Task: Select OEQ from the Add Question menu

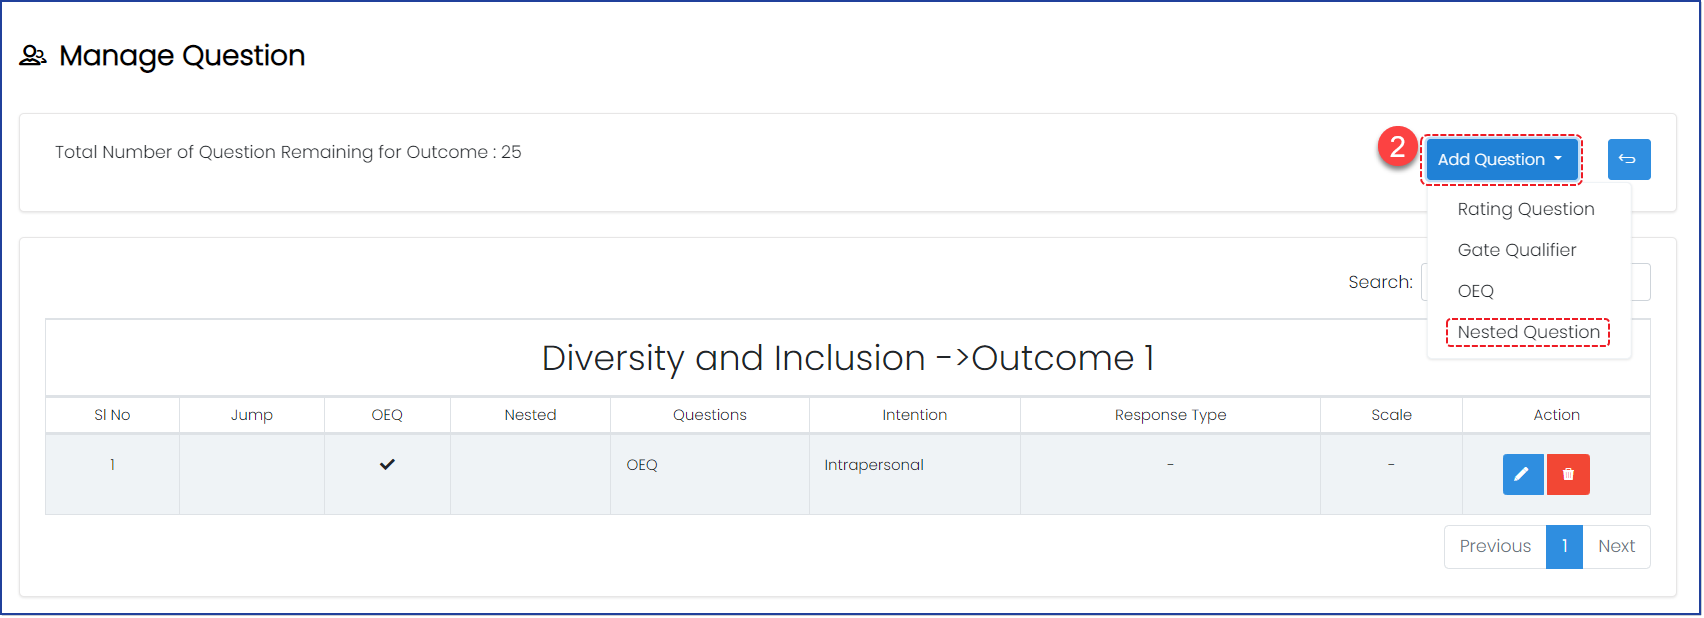Action: (1475, 291)
